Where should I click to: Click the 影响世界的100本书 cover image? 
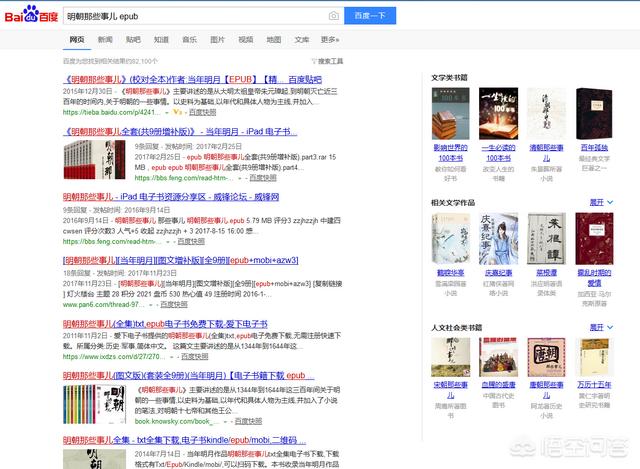click(x=451, y=113)
